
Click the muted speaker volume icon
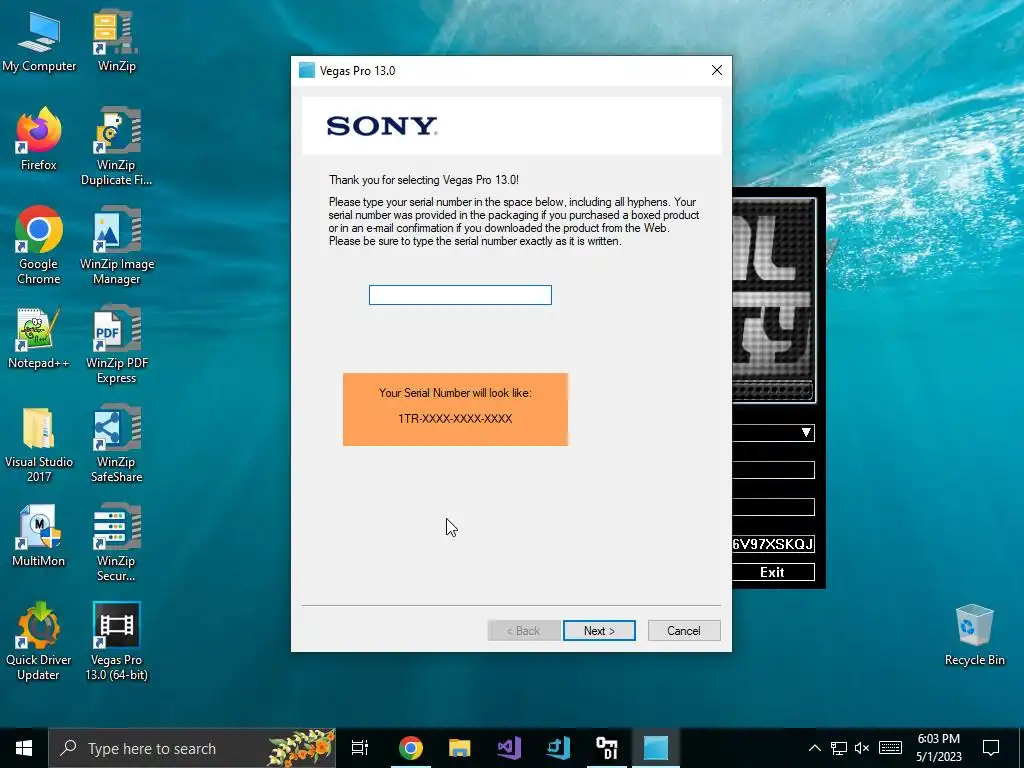point(862,748)
